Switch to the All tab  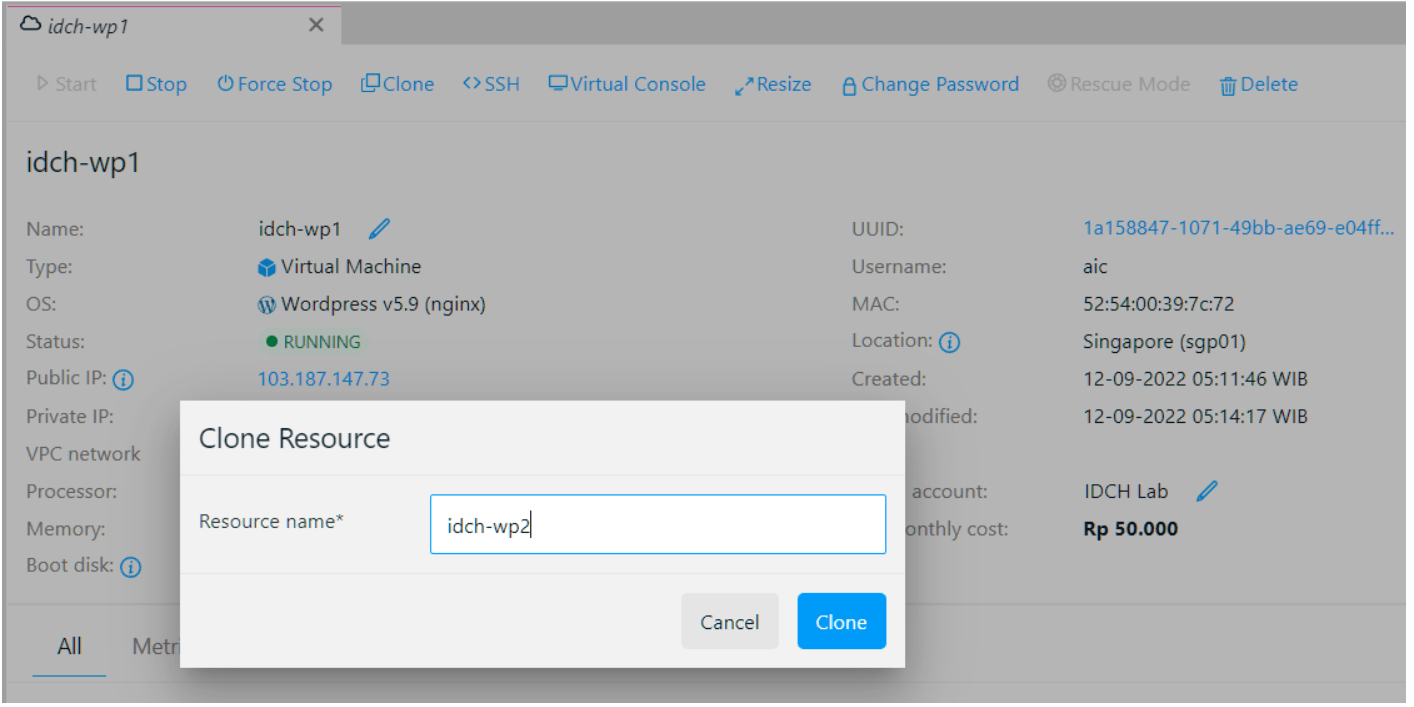coord(69,646)
